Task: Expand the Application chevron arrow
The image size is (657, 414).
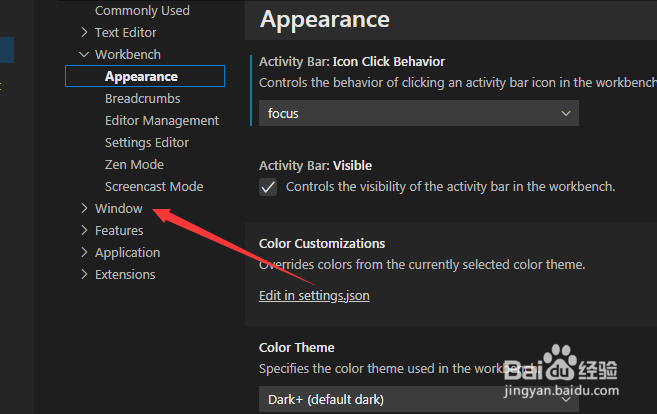Action: click(x=85, y=253)
